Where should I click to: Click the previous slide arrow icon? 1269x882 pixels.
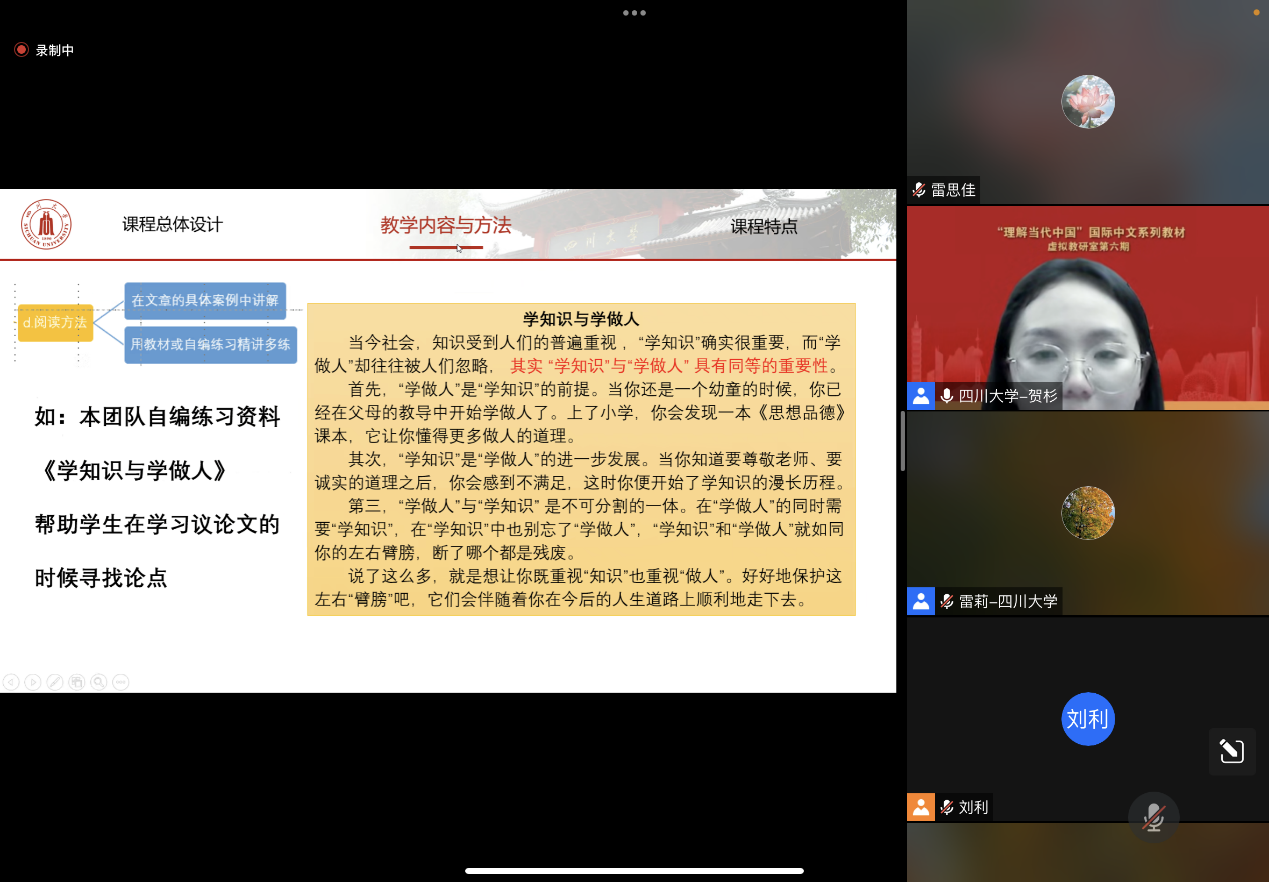(11, 682)
